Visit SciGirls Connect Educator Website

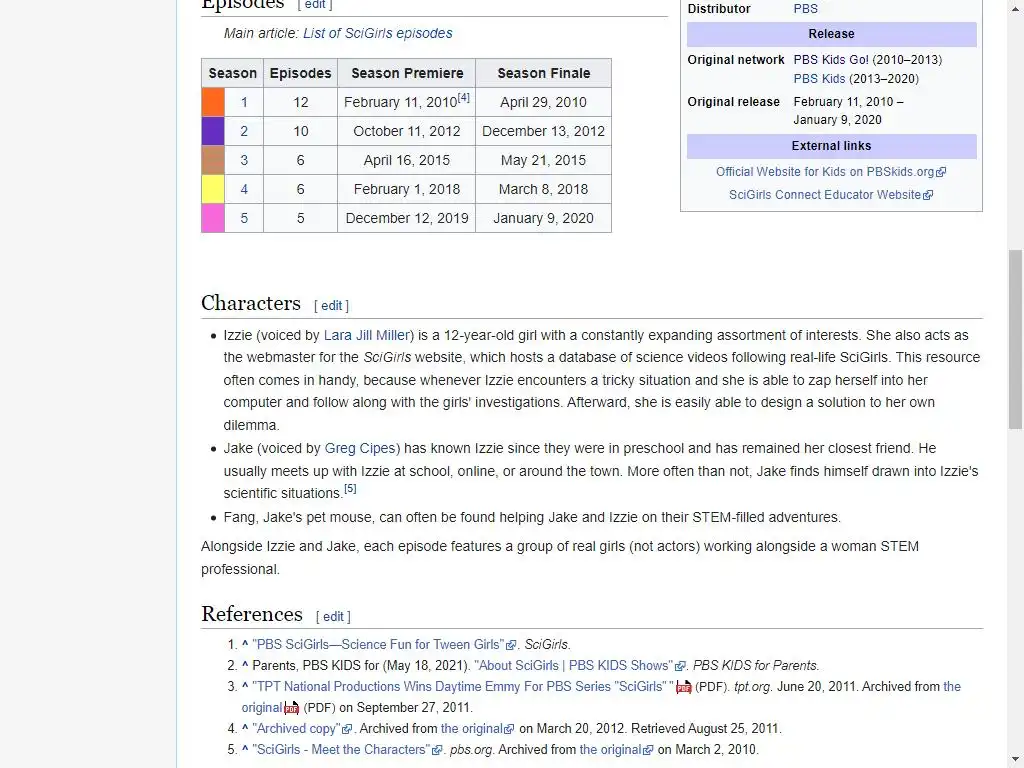click(825, 195)
